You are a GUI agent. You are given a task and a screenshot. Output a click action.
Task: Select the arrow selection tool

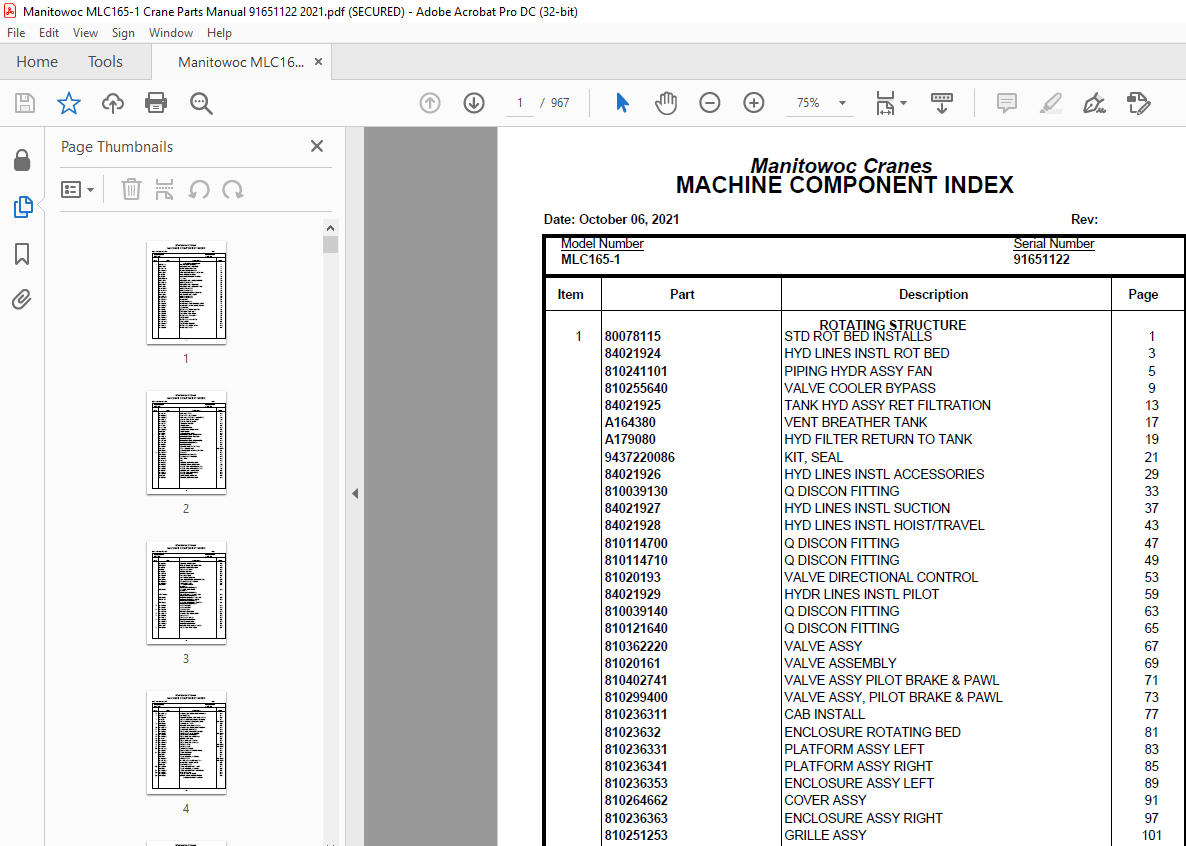(622, 103)
